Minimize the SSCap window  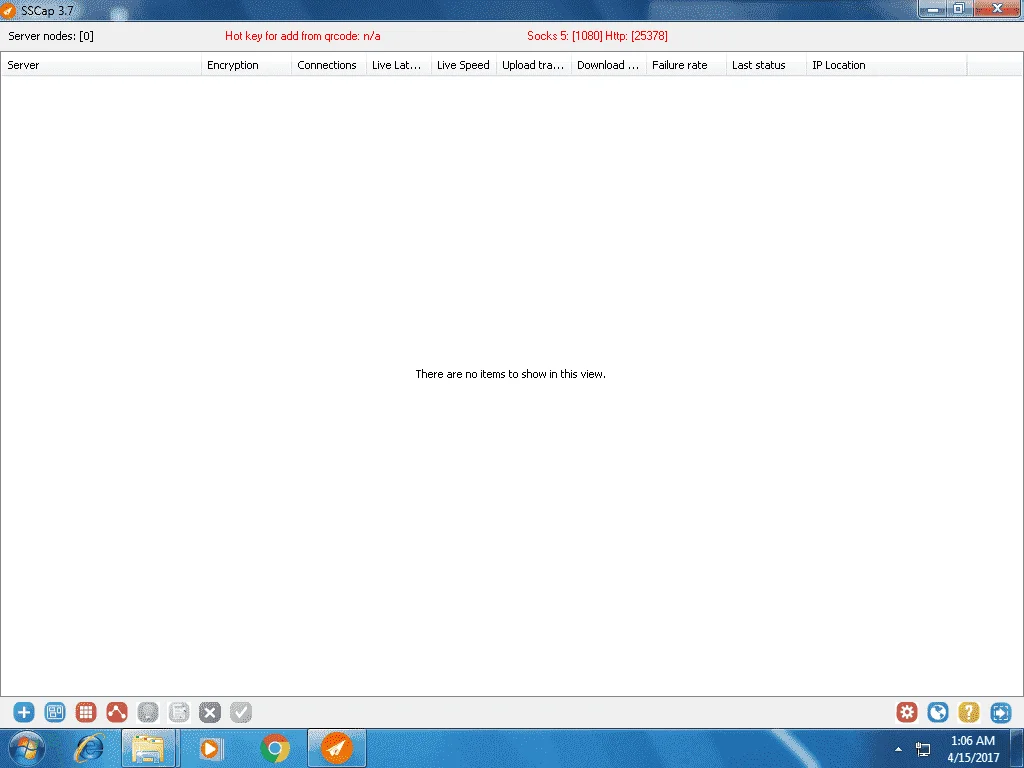pos(933,9)
